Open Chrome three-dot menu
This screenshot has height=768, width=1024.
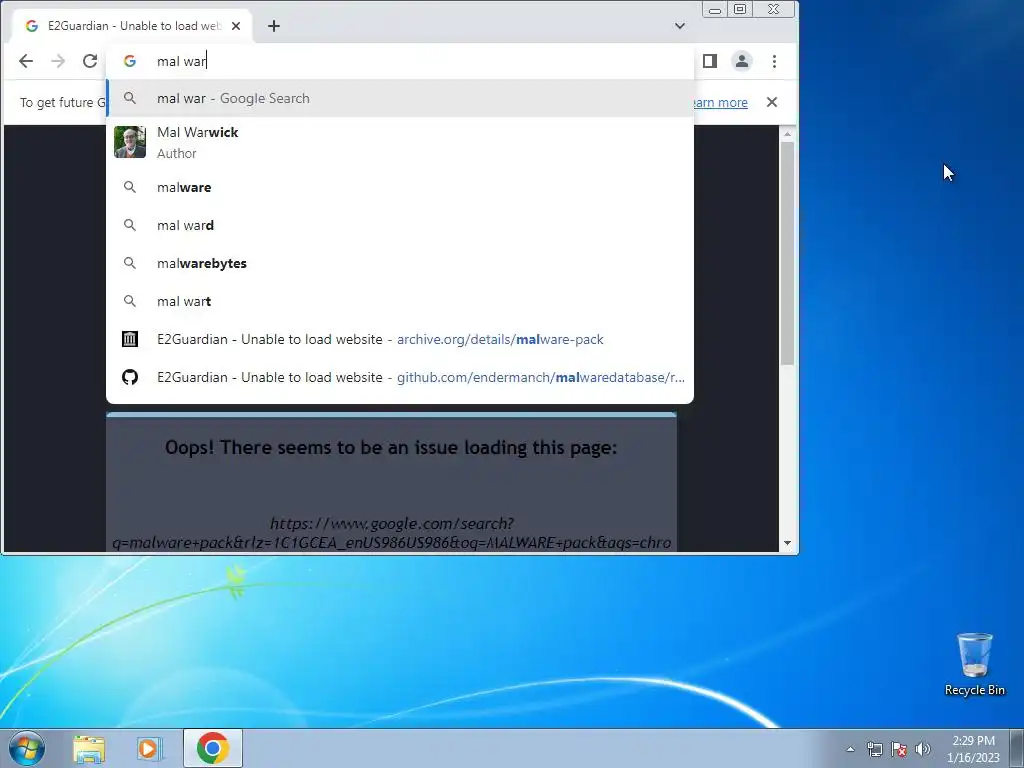[x=775, y=61]
